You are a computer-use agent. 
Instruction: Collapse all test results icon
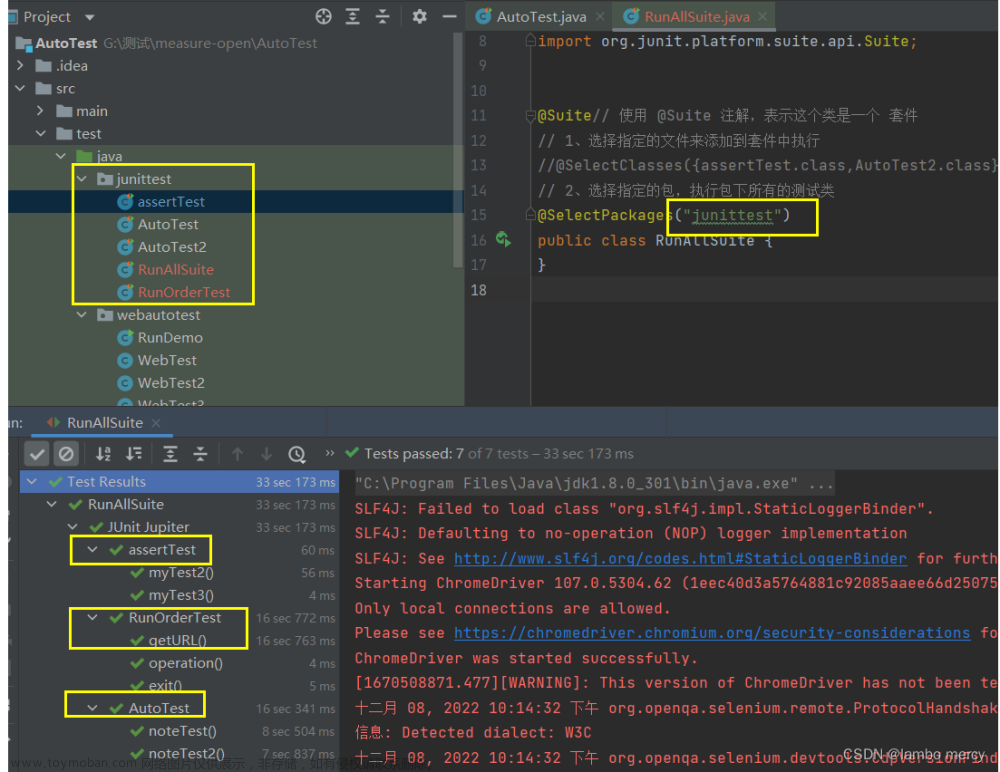click(200, 454)
